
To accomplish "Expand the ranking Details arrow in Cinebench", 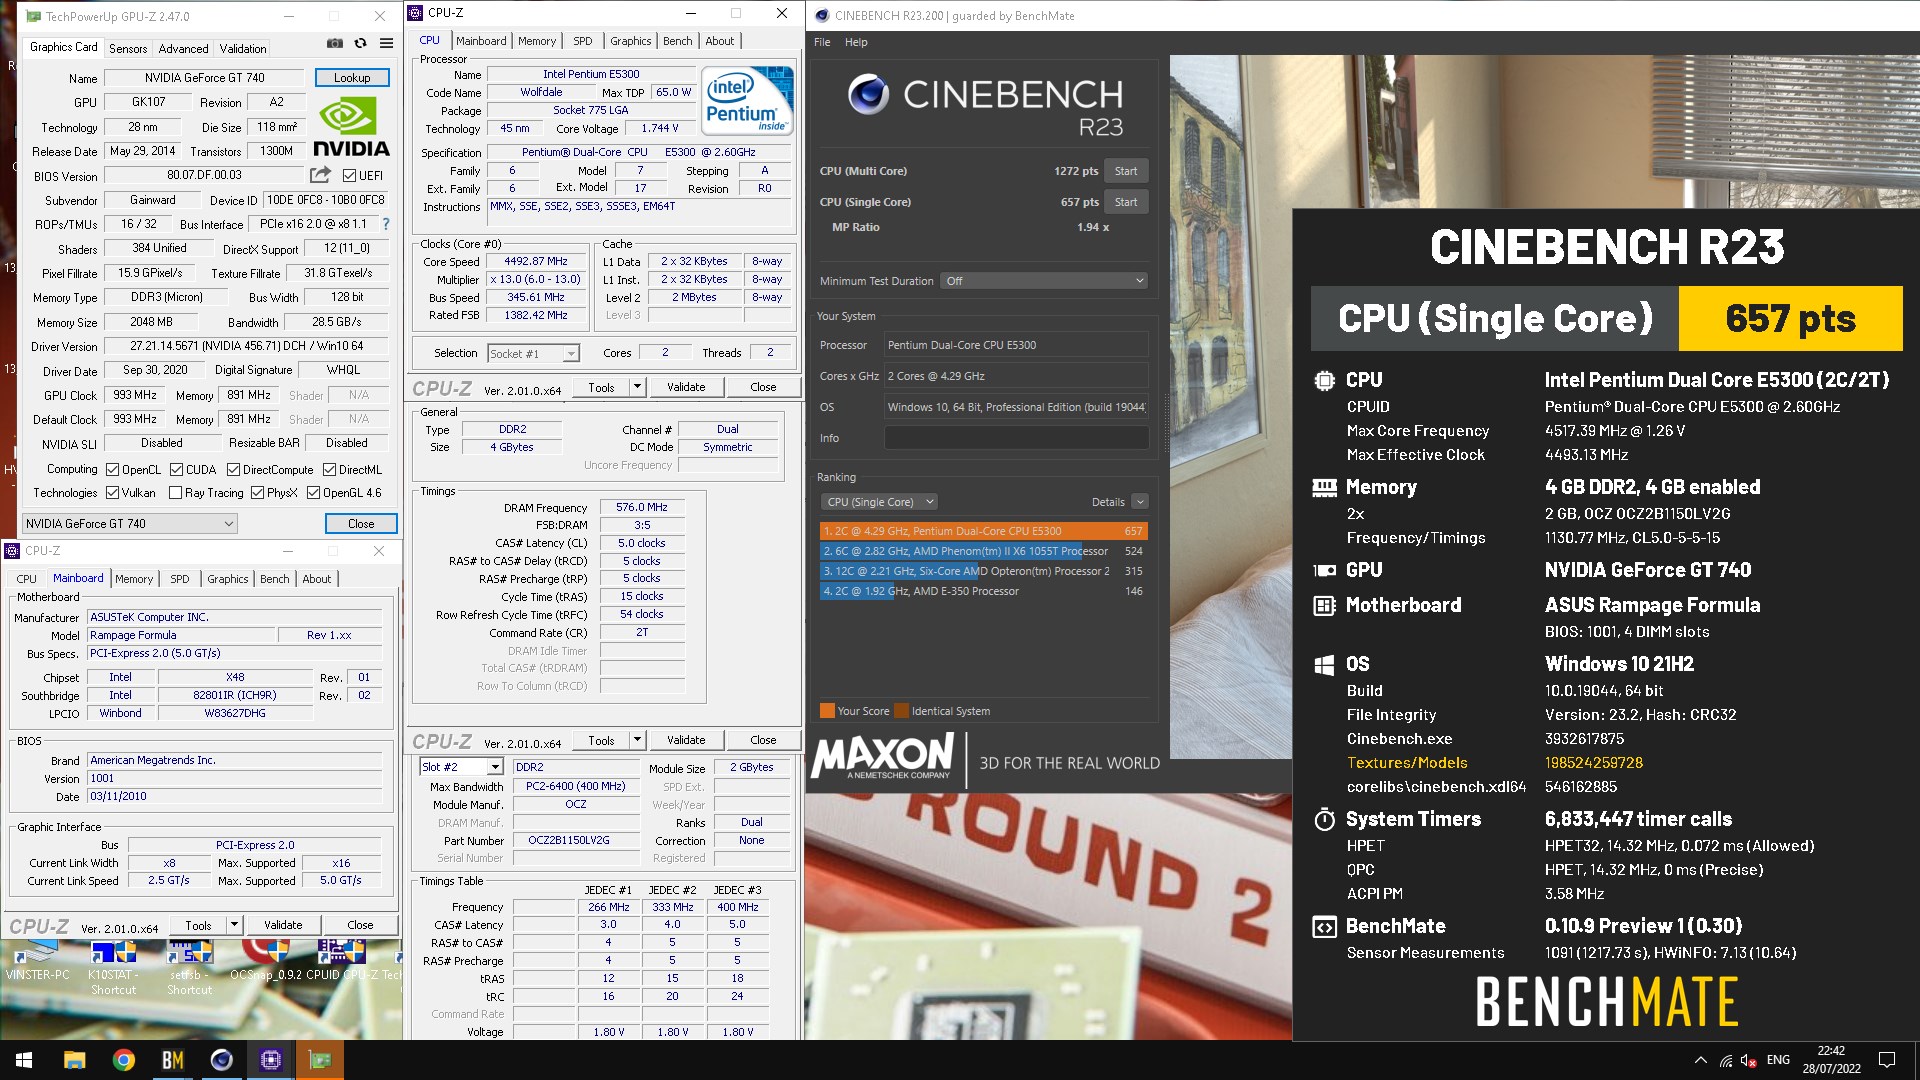I will click(1140, 502).
